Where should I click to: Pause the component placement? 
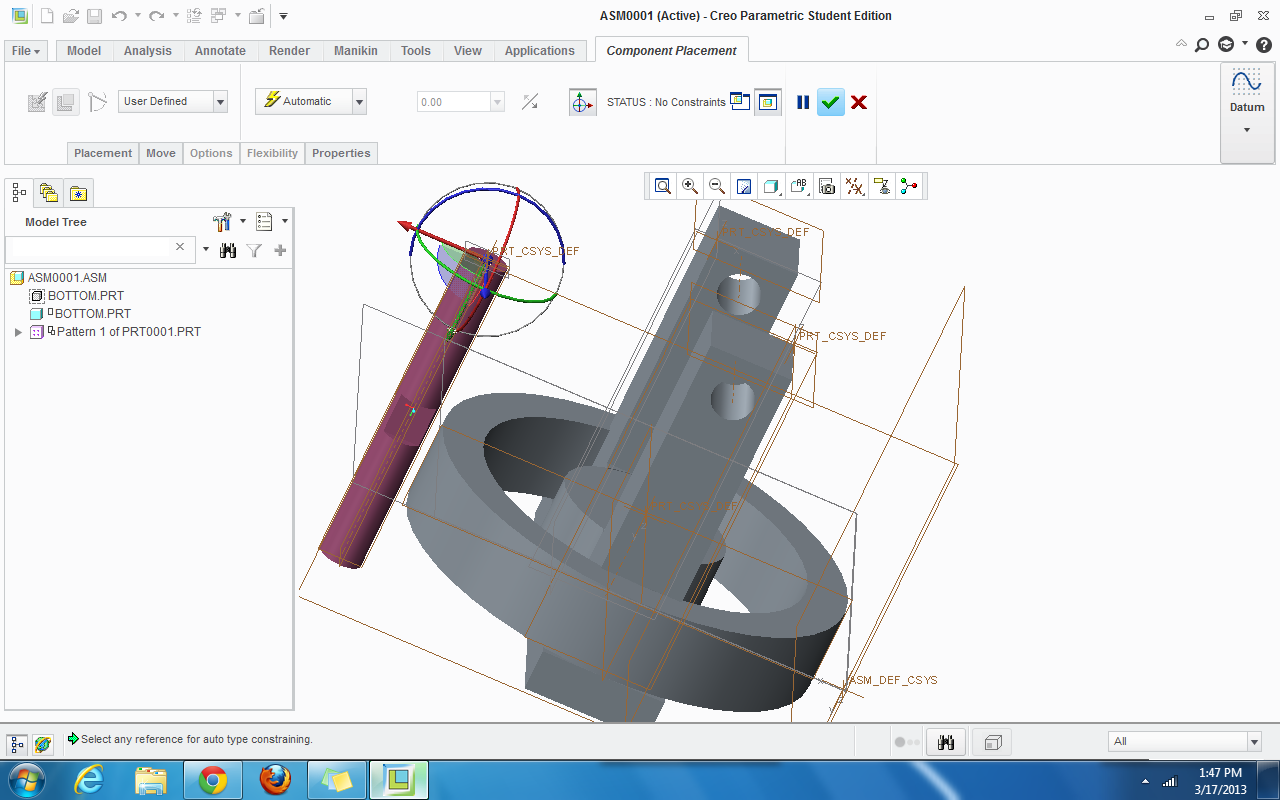[803, 102]
